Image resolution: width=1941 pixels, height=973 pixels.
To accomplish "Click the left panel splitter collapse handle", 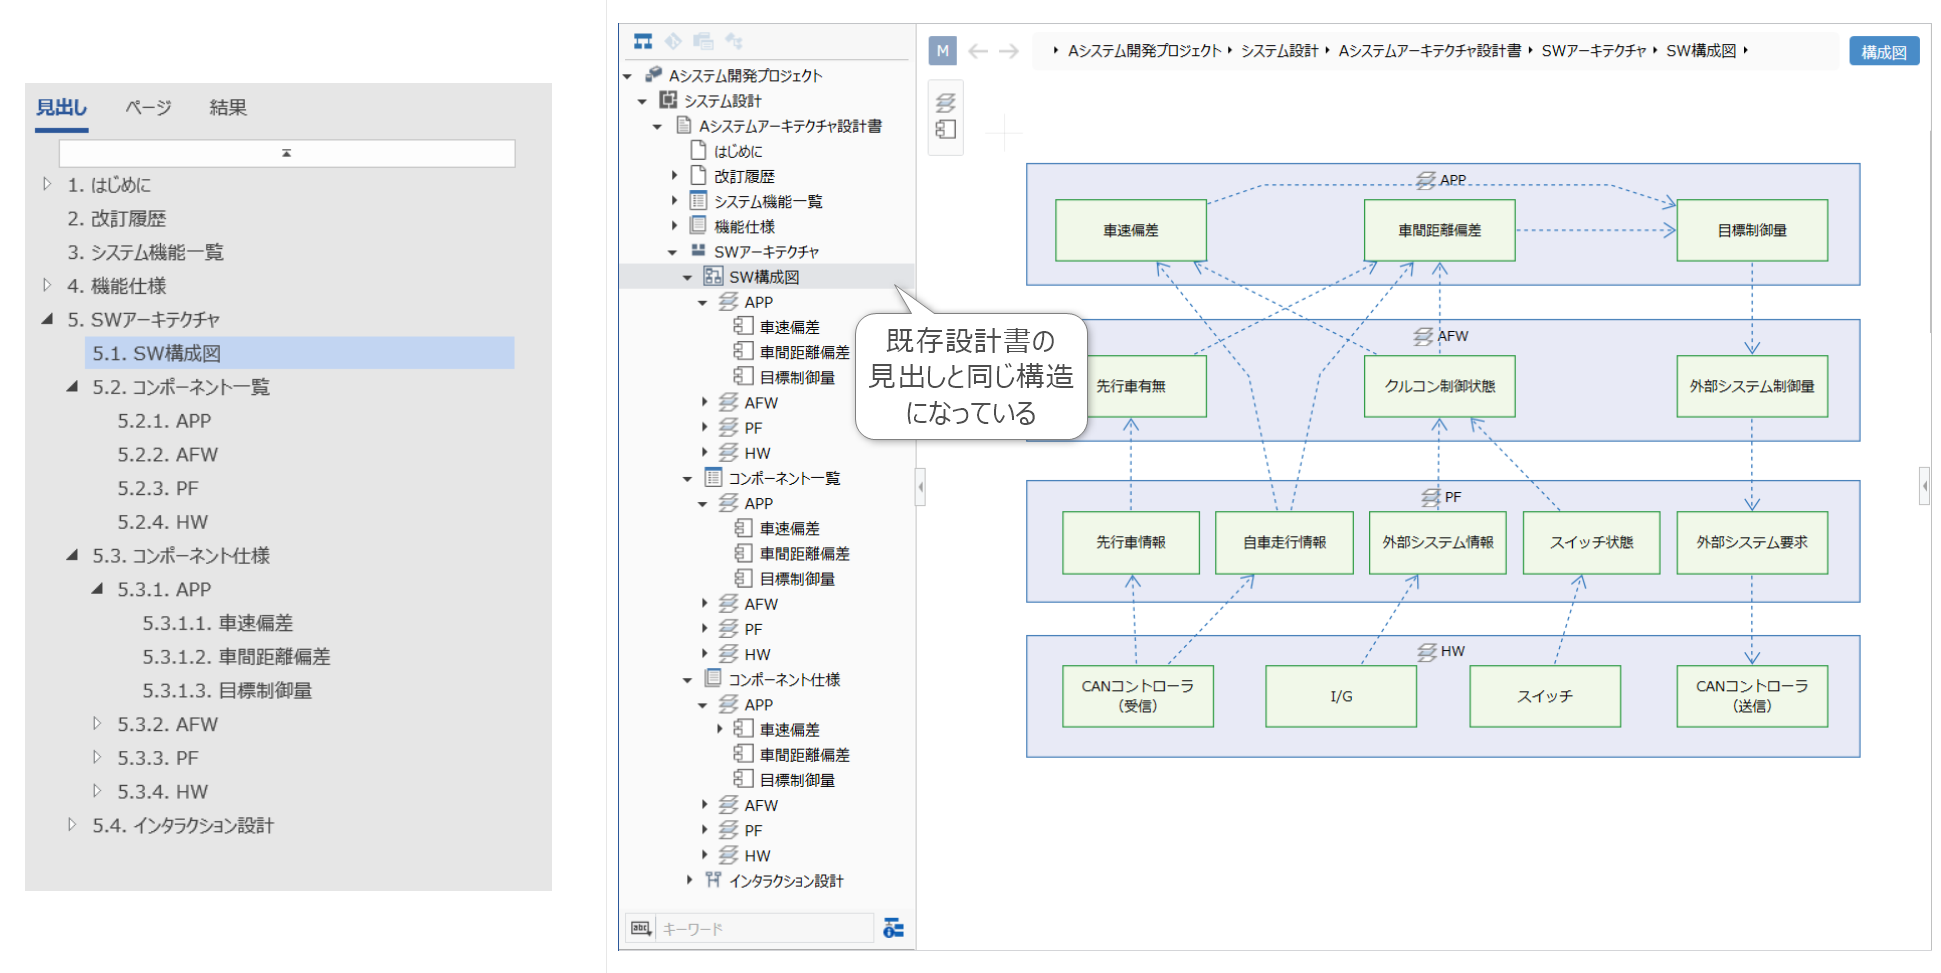I will (920, 487).
